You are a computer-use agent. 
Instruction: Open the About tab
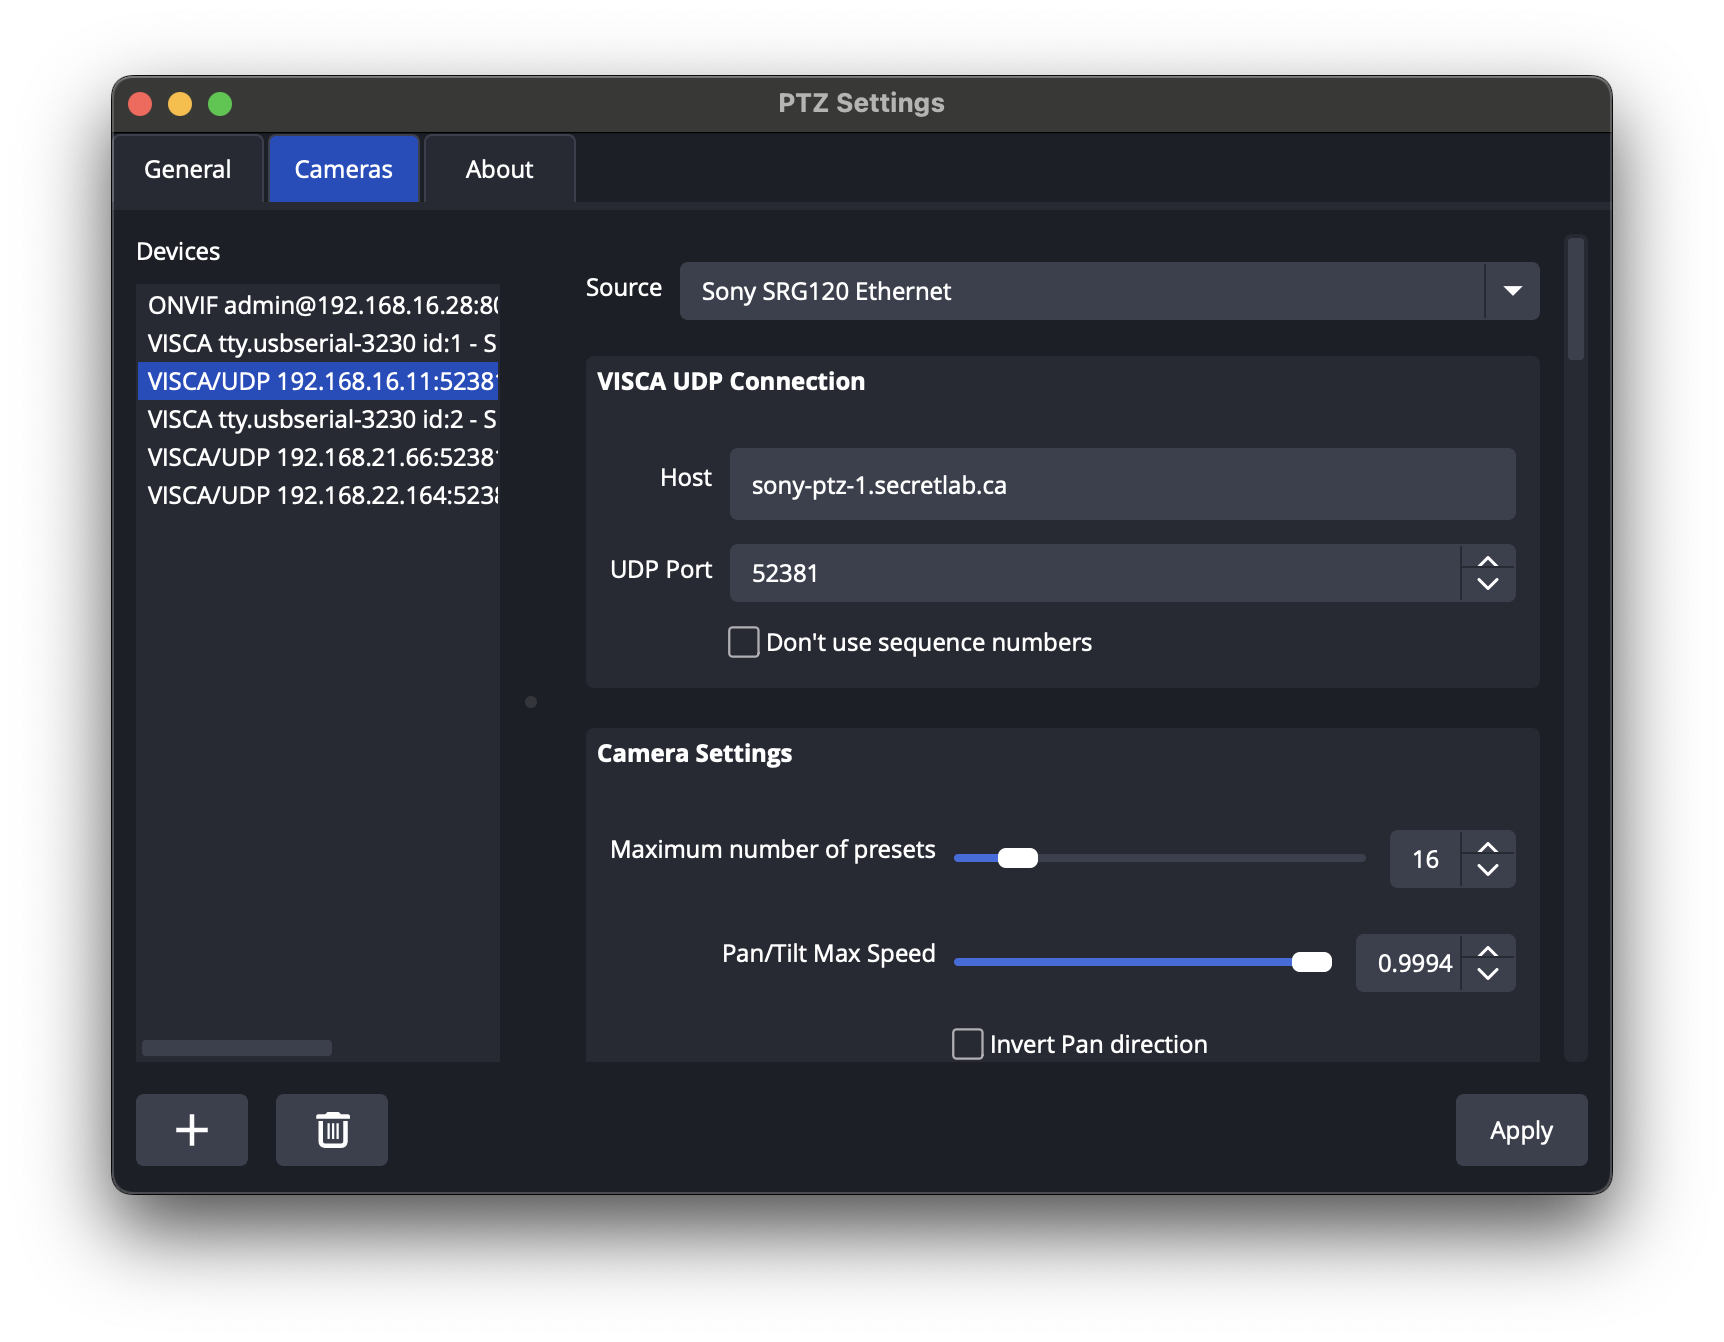point(498,168)
